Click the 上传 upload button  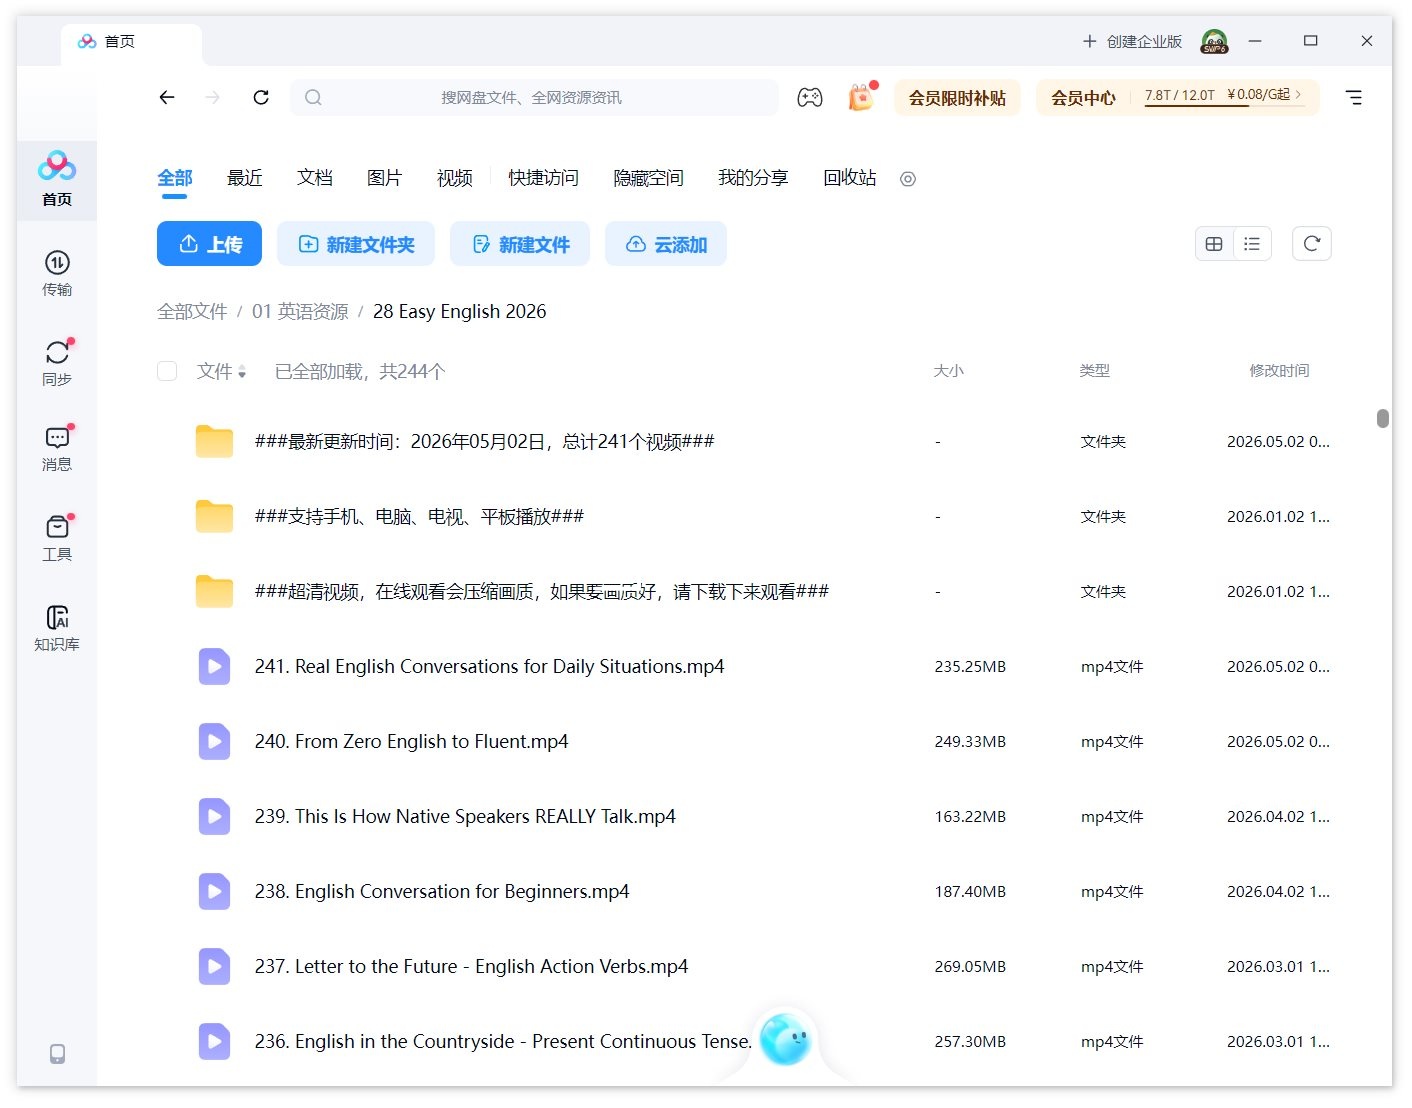(209, 244)
